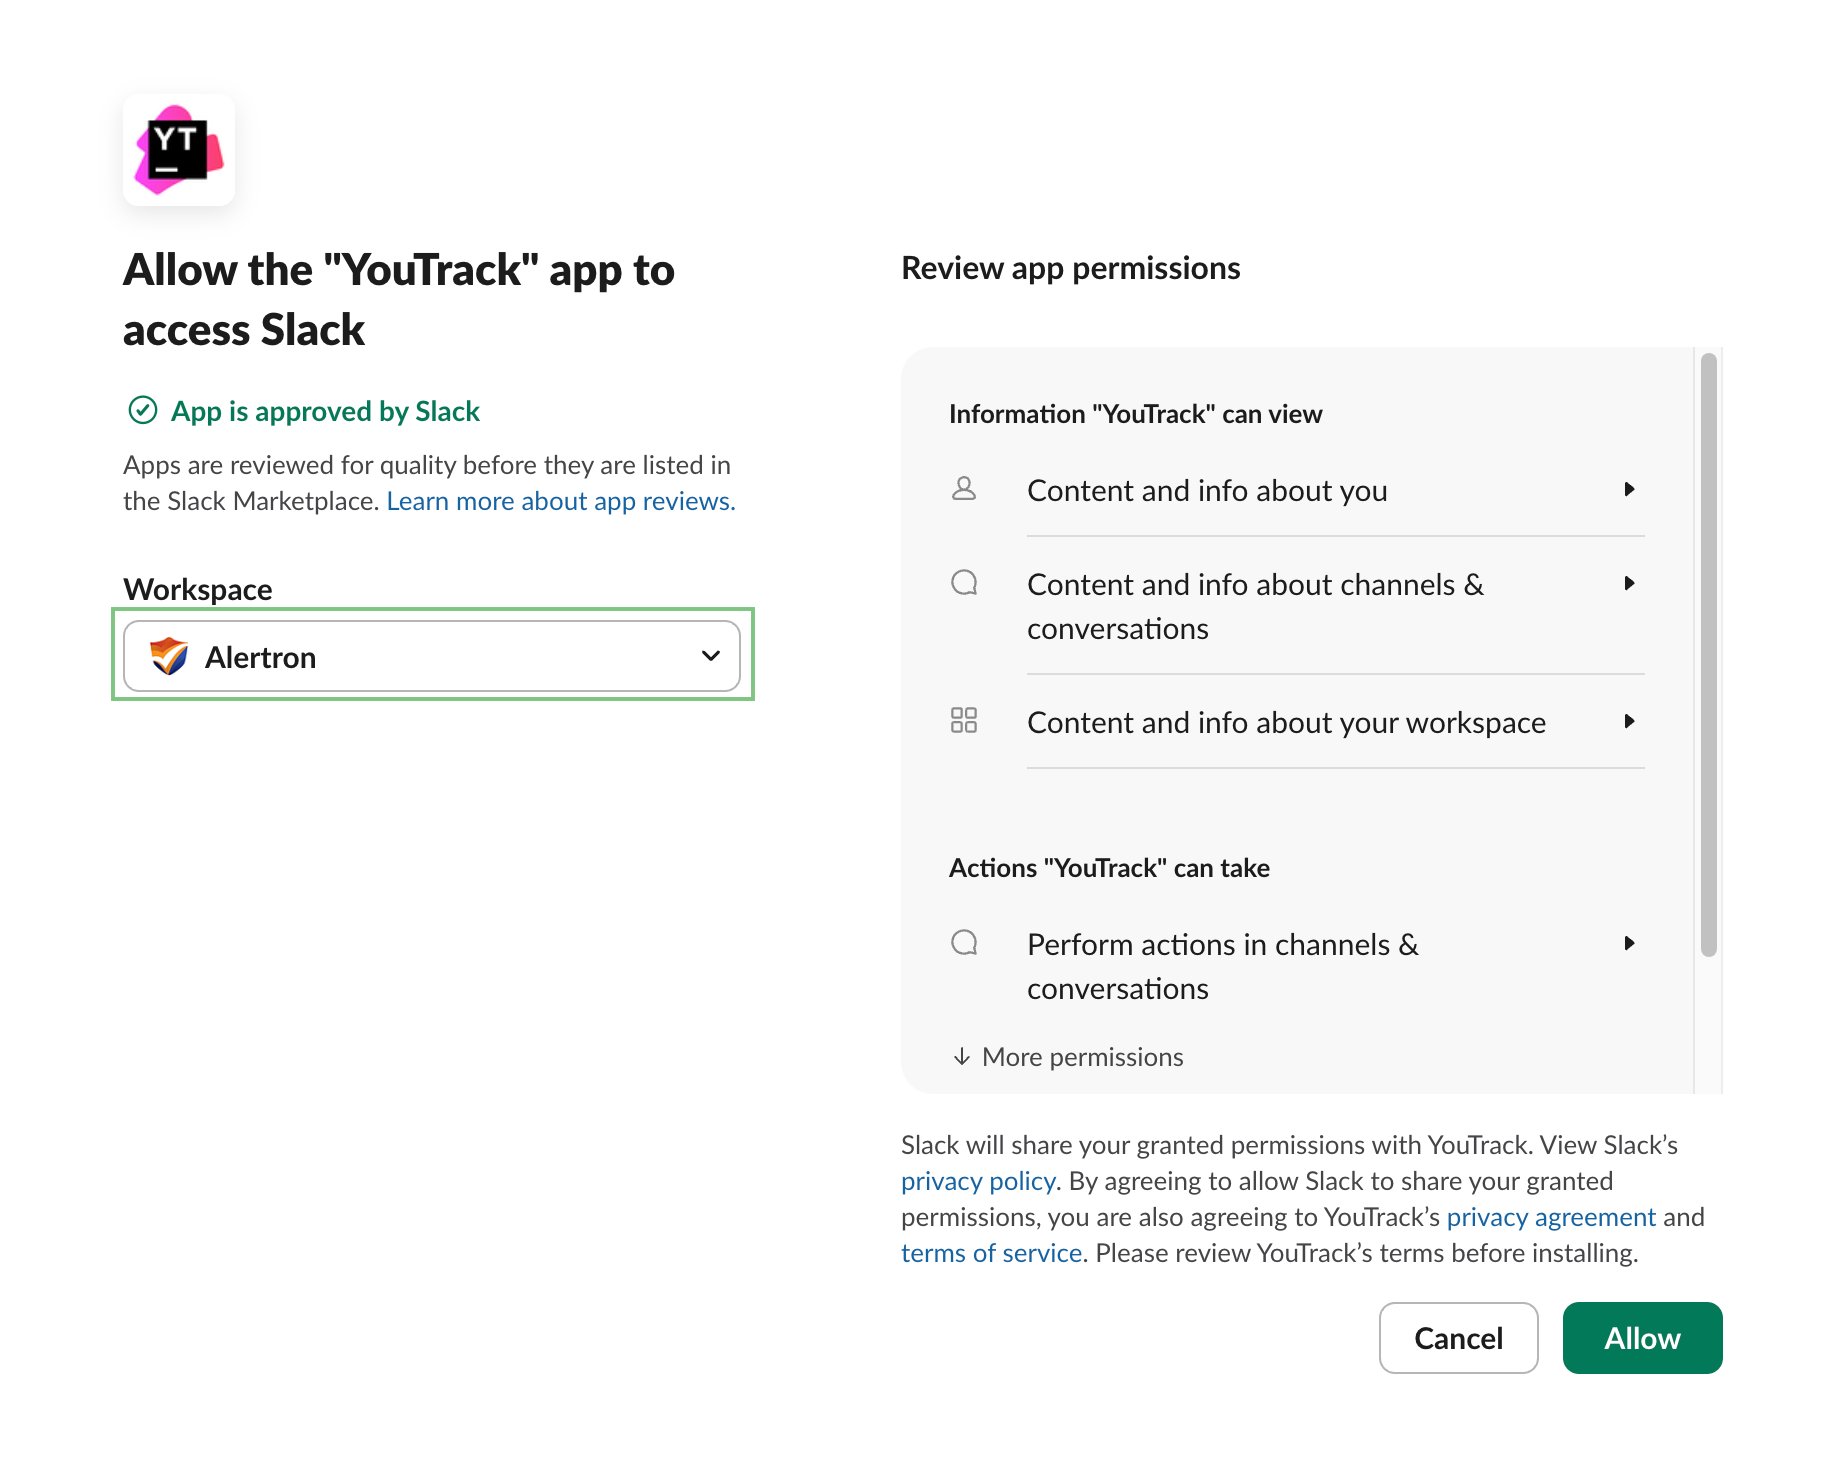Expand Content and info about your workspace
This screenshot has height=1466, width=1830.
pyautogui.click(x=1629, y=721)
